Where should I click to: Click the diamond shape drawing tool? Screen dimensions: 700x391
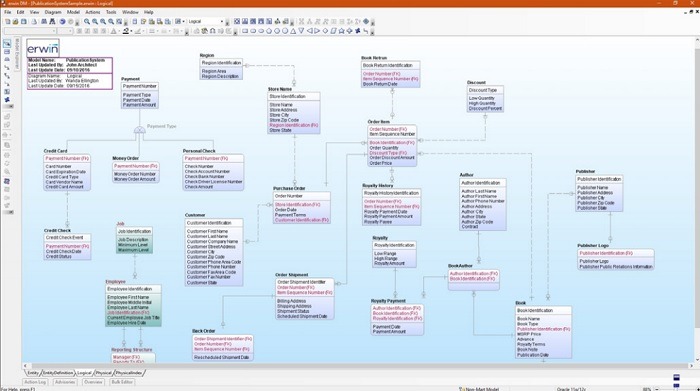(325, 31)
